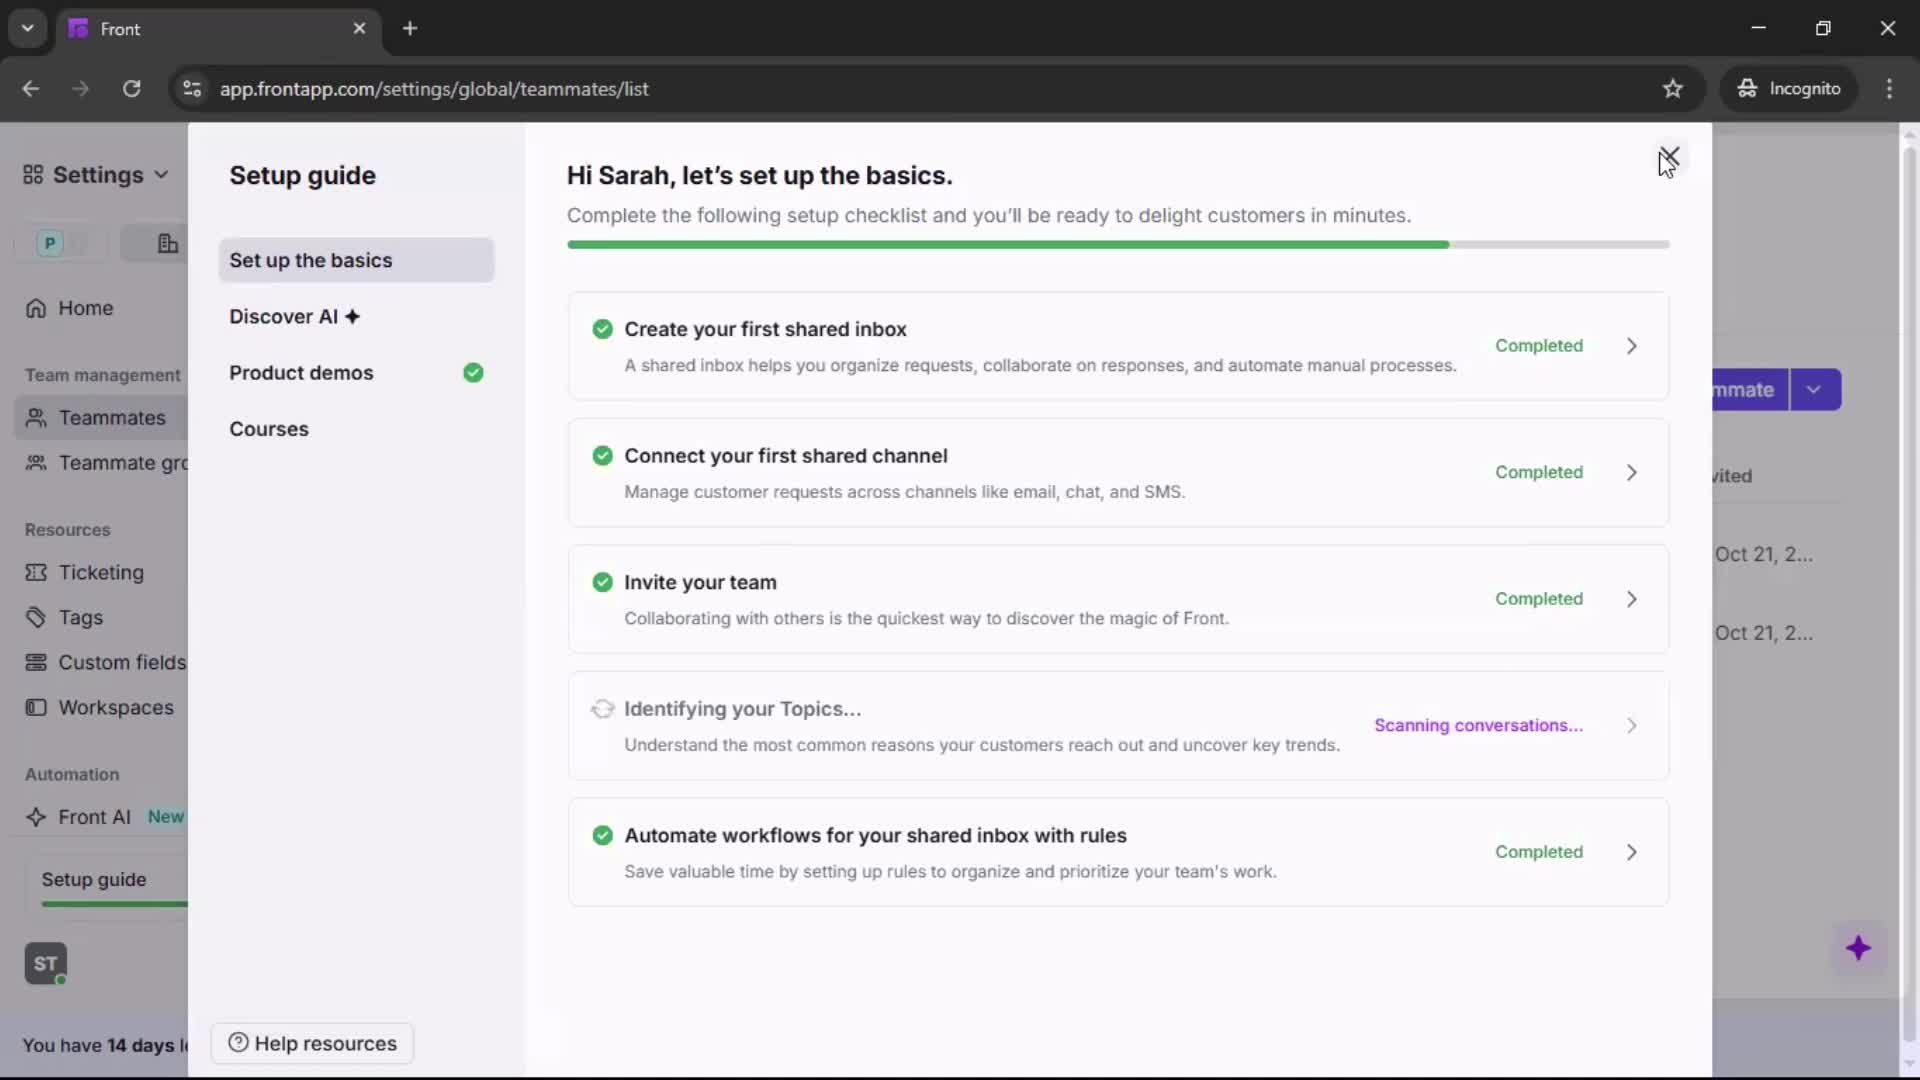The image size is (1920, 1080).
Task: Click the completed check on shared inbox task
Action: pyautogui.click(x=602, y=329)
